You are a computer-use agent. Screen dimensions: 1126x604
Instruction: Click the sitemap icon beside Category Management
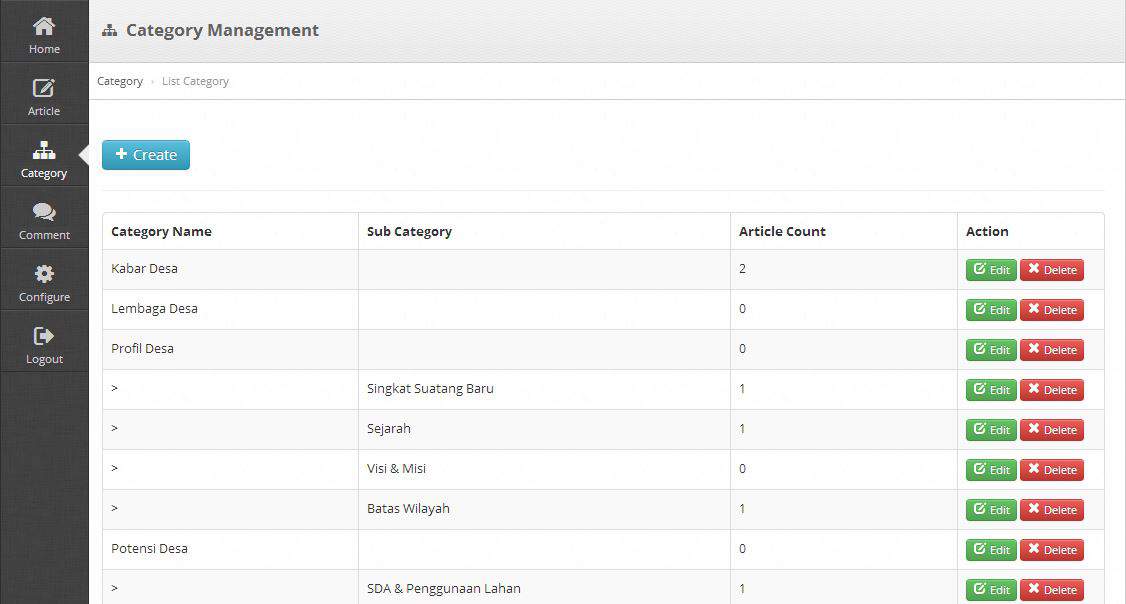point(109,30)
